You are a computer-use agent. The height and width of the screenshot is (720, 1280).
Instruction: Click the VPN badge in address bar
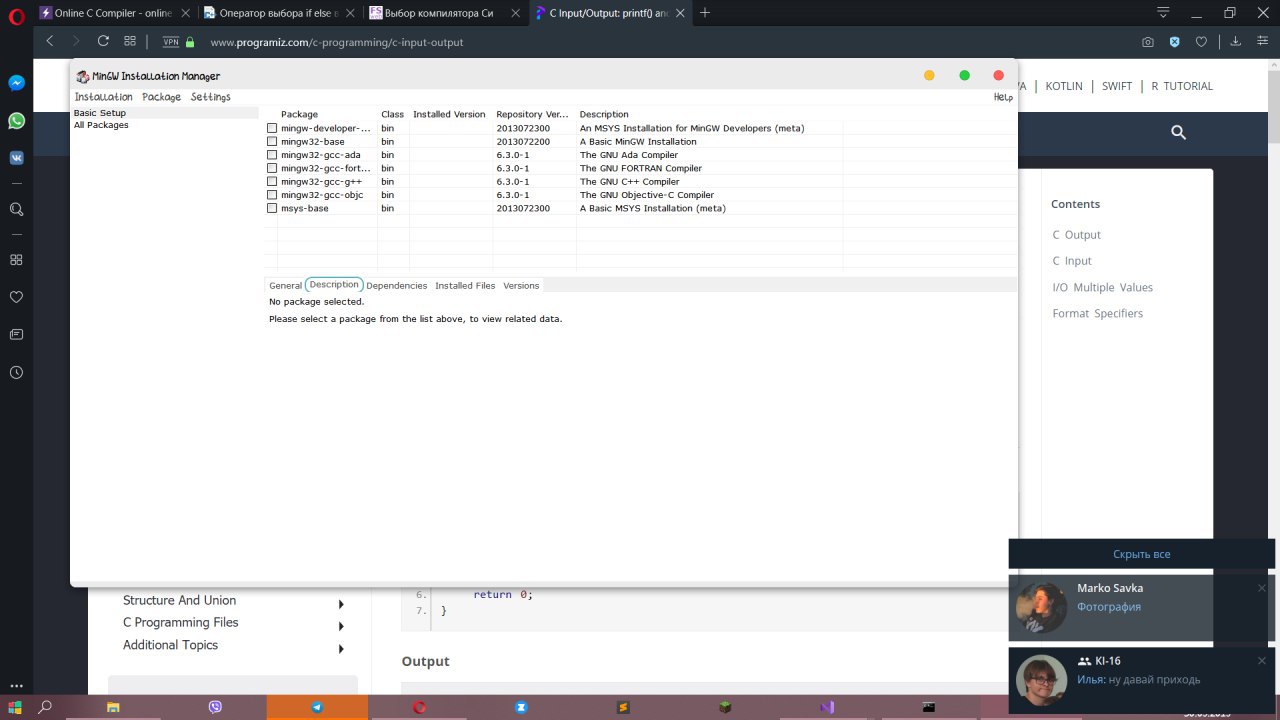pyautogui.click(x=171, y=42)
